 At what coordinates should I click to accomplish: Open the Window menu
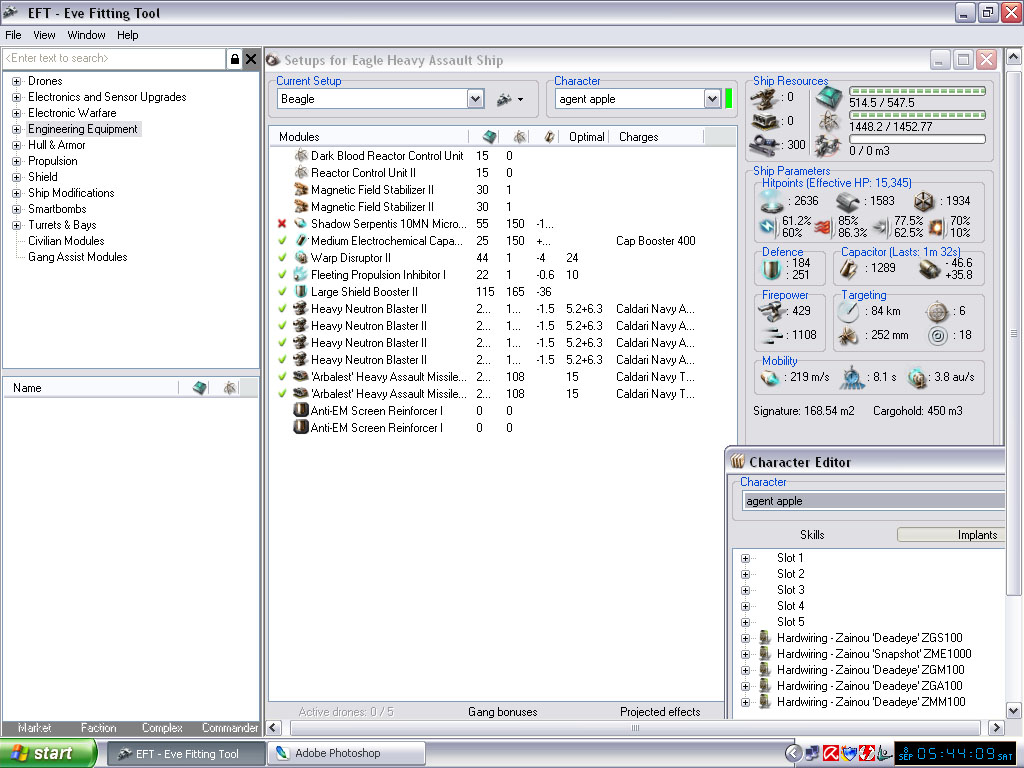pyautogui.click(x=86, y=35)
